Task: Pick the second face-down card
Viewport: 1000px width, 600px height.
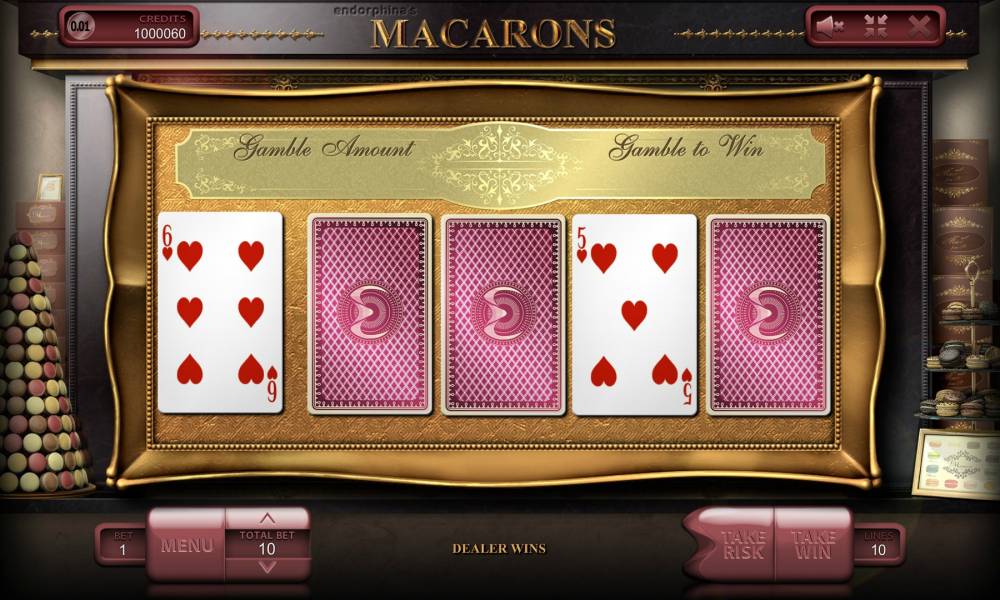Action: [x=369, y=314]
